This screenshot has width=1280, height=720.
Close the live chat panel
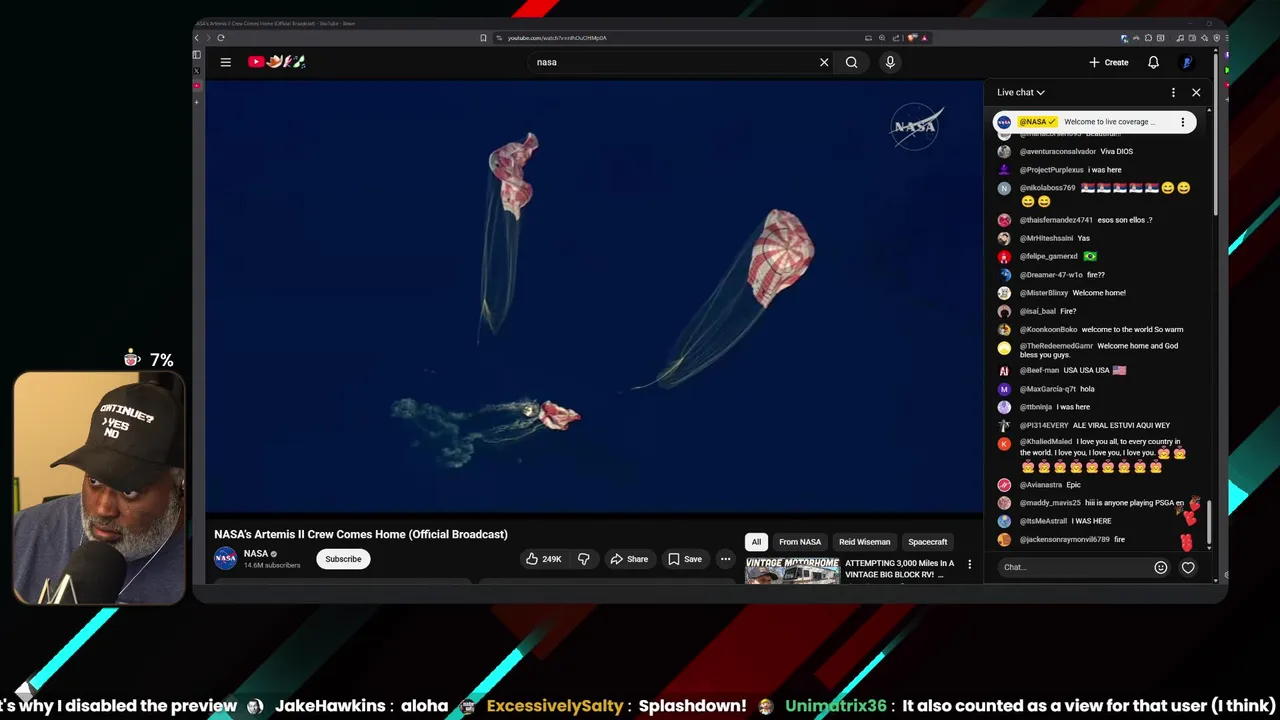pyautogui.click(x=1196, y=92)
